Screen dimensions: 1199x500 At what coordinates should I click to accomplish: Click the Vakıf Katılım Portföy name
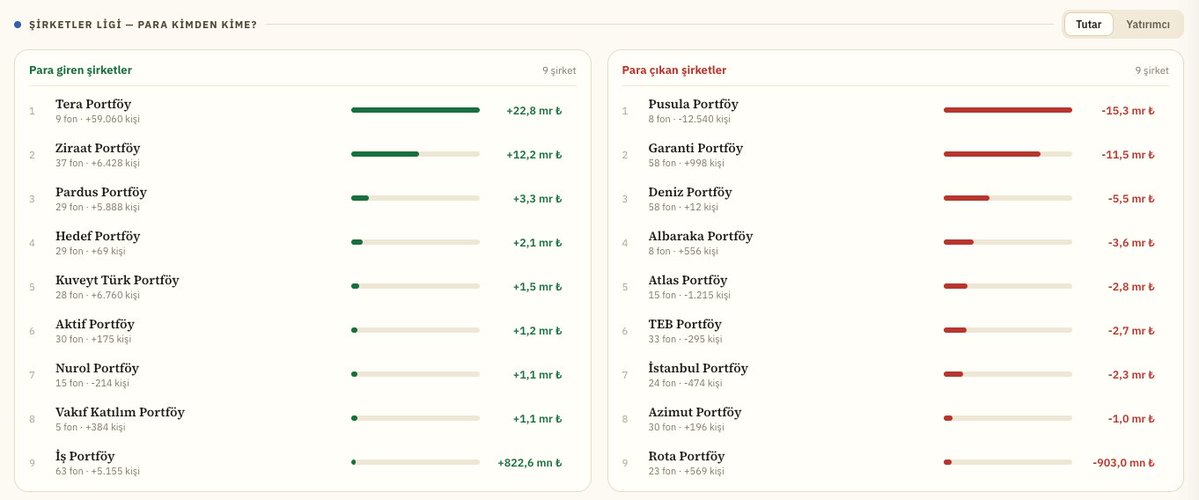click(x=120, y=412)
